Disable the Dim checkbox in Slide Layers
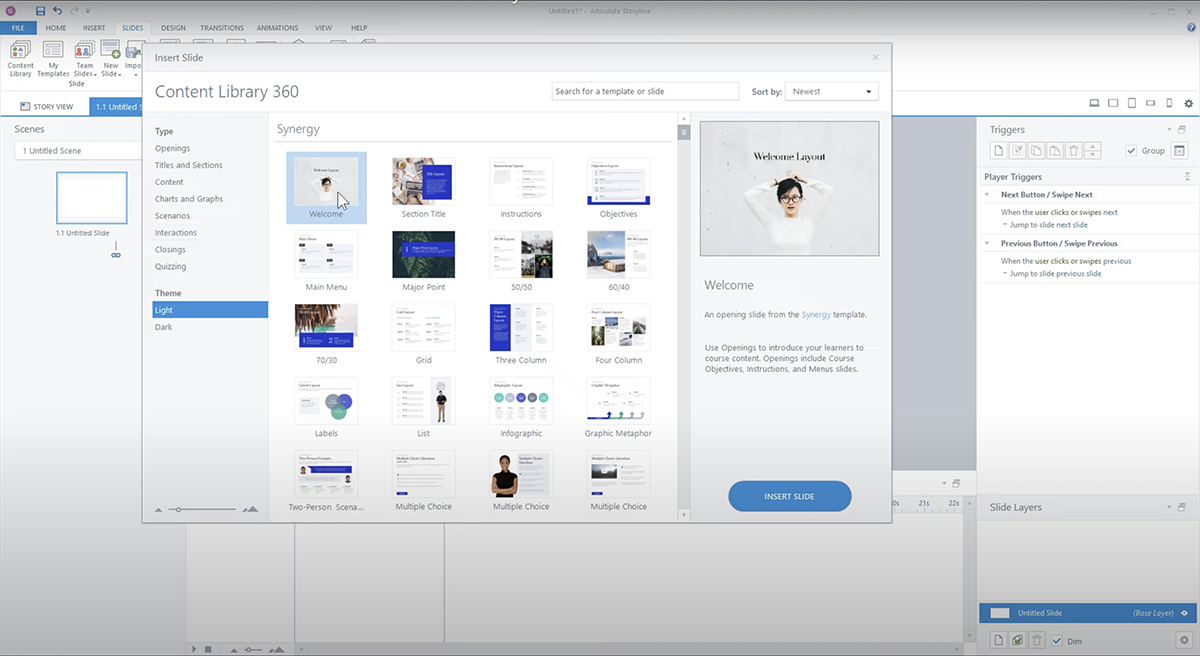The width and height of the screenshot is (1200, 656). tap(1057, 640)
